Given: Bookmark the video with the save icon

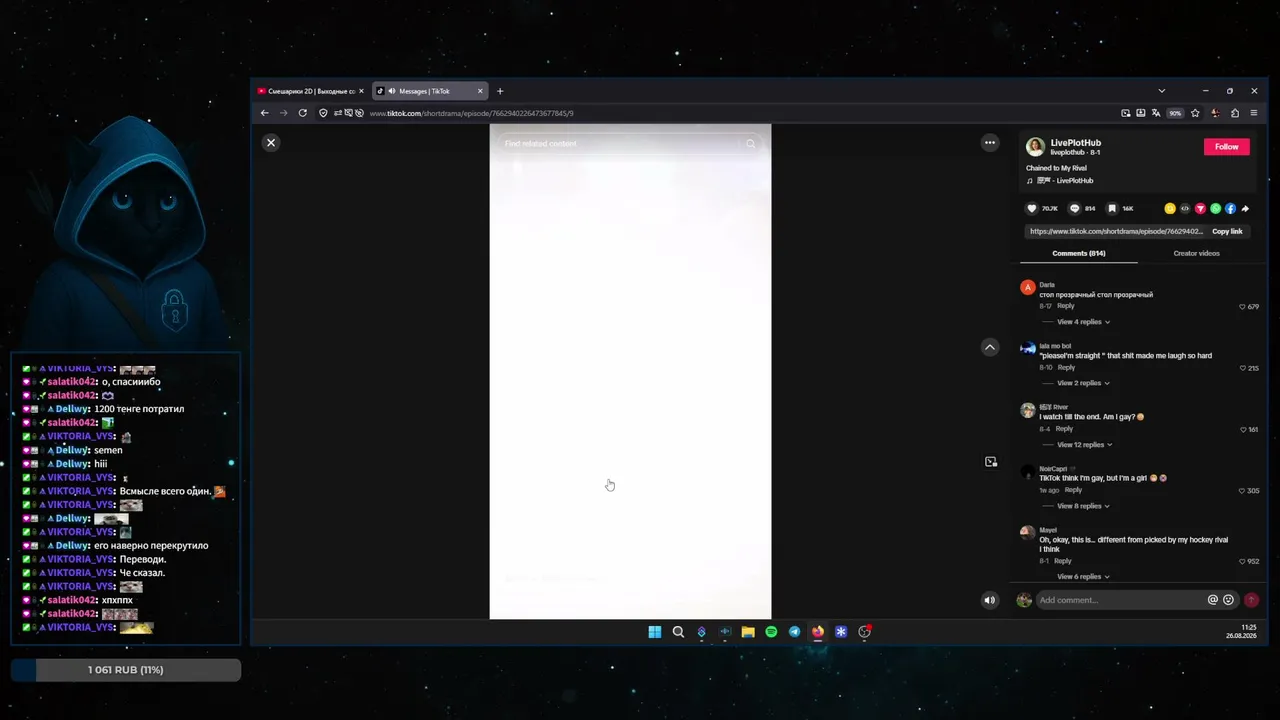Looking at the screenshot, I should point(1113,209).
